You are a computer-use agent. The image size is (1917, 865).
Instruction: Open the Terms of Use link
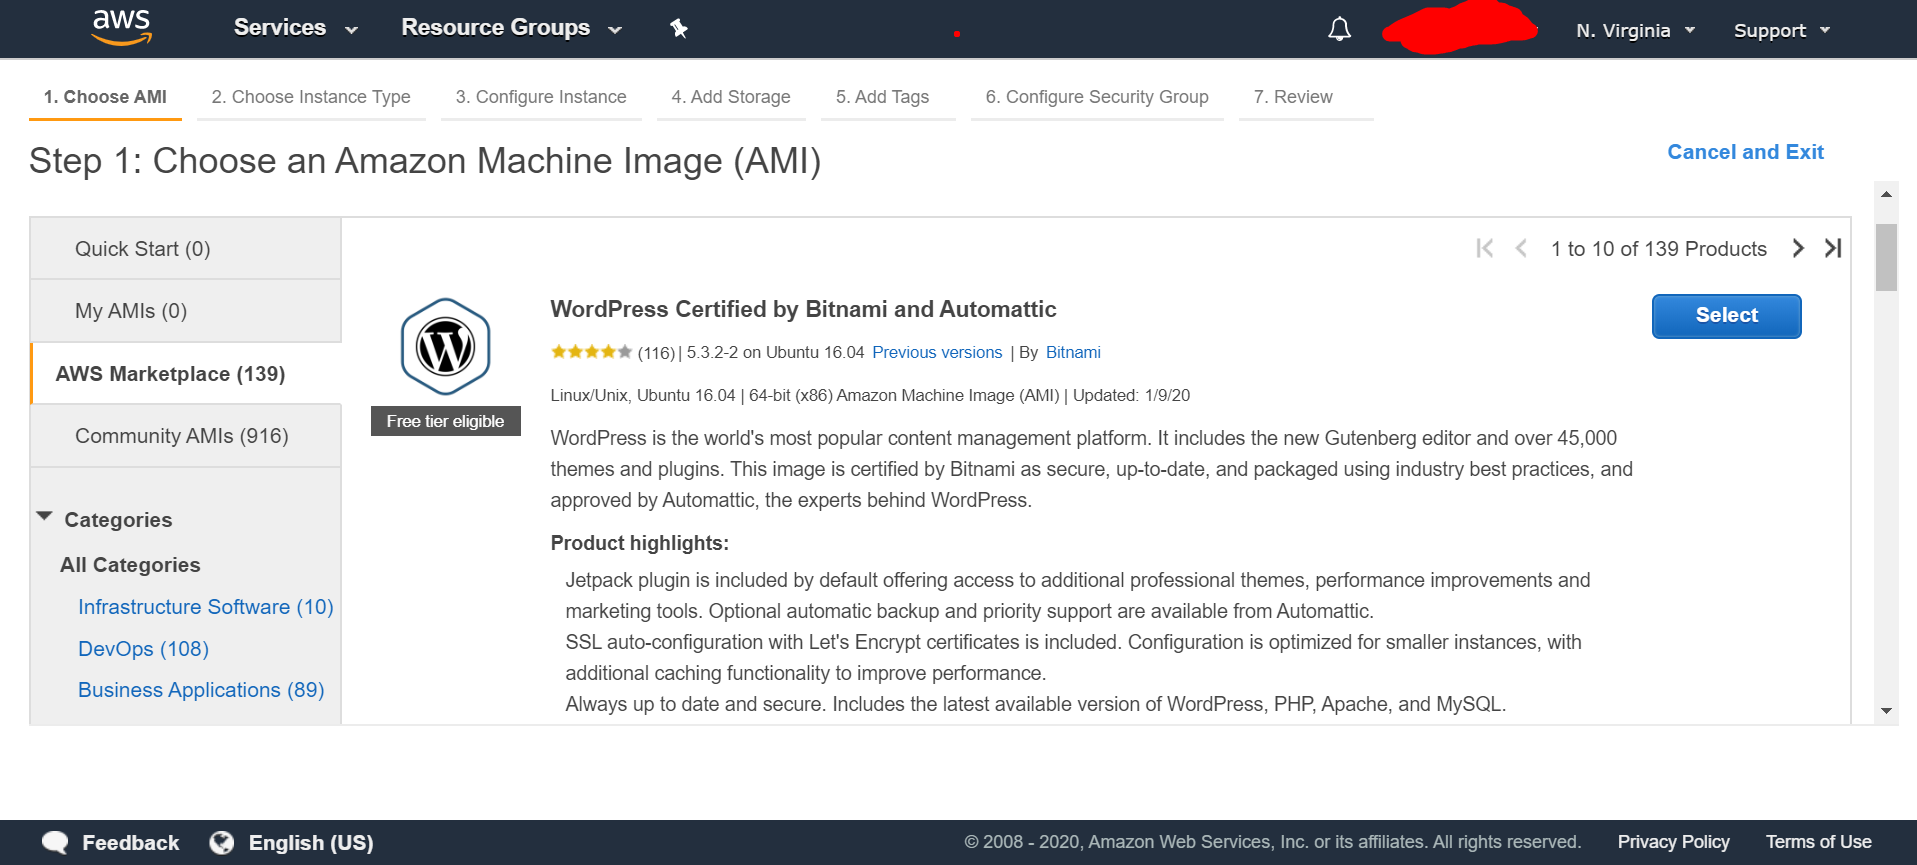click(1818, 842)
